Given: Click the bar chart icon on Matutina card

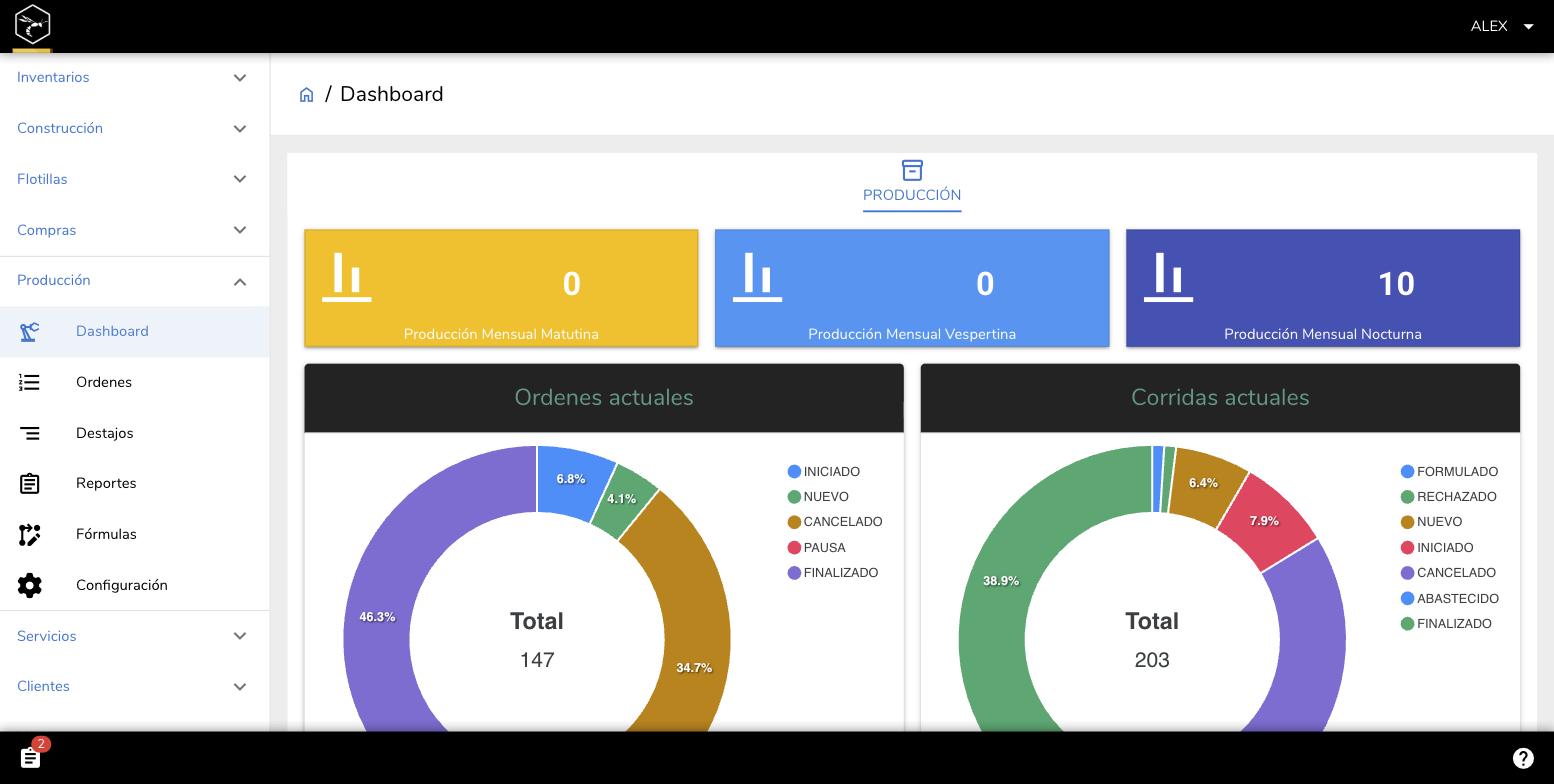Looking at the screenshot, I should tap(347, 276).
